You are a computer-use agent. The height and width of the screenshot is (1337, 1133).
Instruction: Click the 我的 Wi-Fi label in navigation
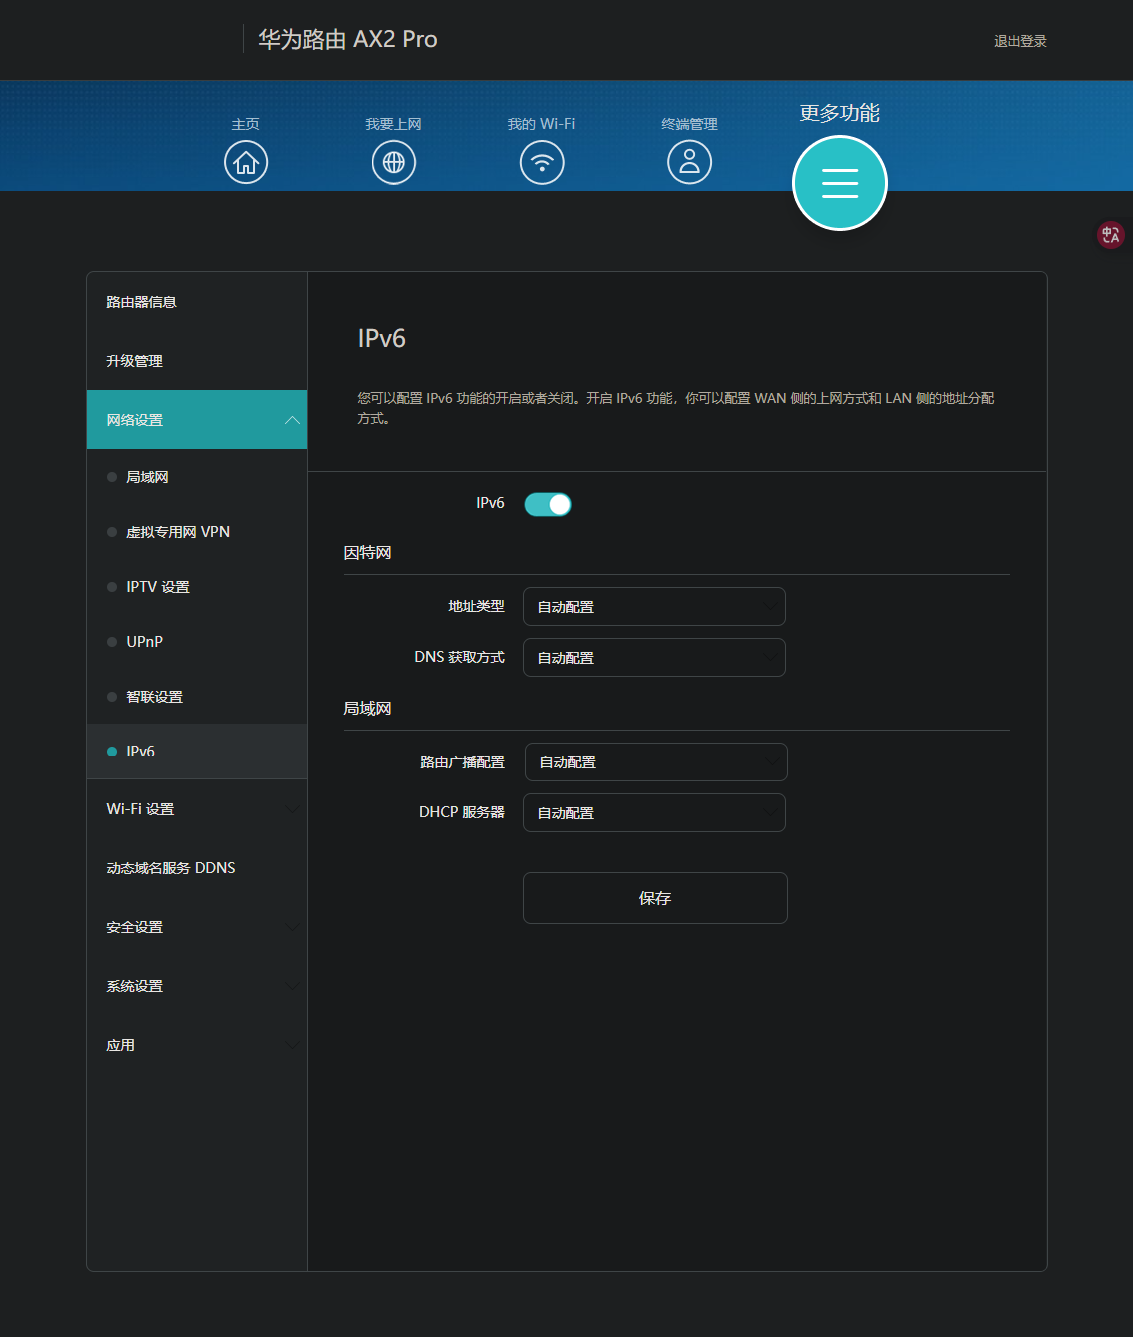tap(541, 124)
